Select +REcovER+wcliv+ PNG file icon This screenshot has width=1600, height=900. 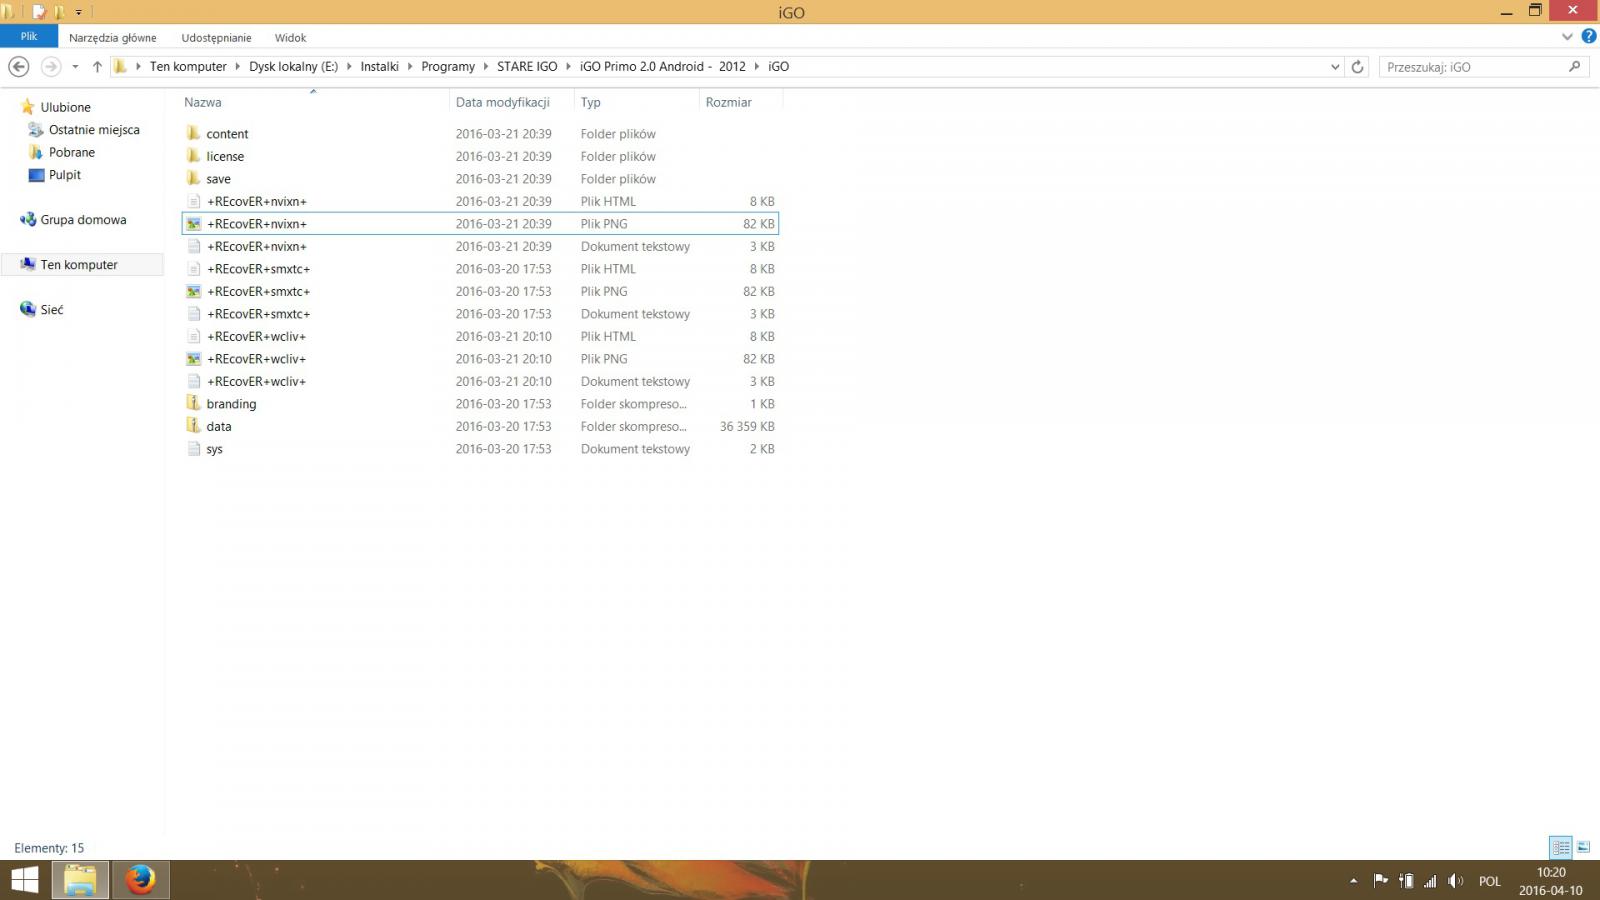(194, 359)
